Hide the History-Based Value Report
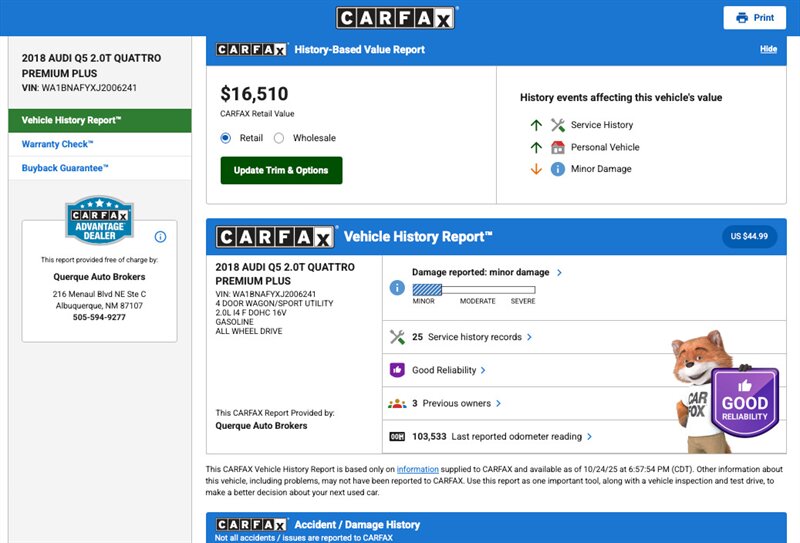 tap(768, 49)
